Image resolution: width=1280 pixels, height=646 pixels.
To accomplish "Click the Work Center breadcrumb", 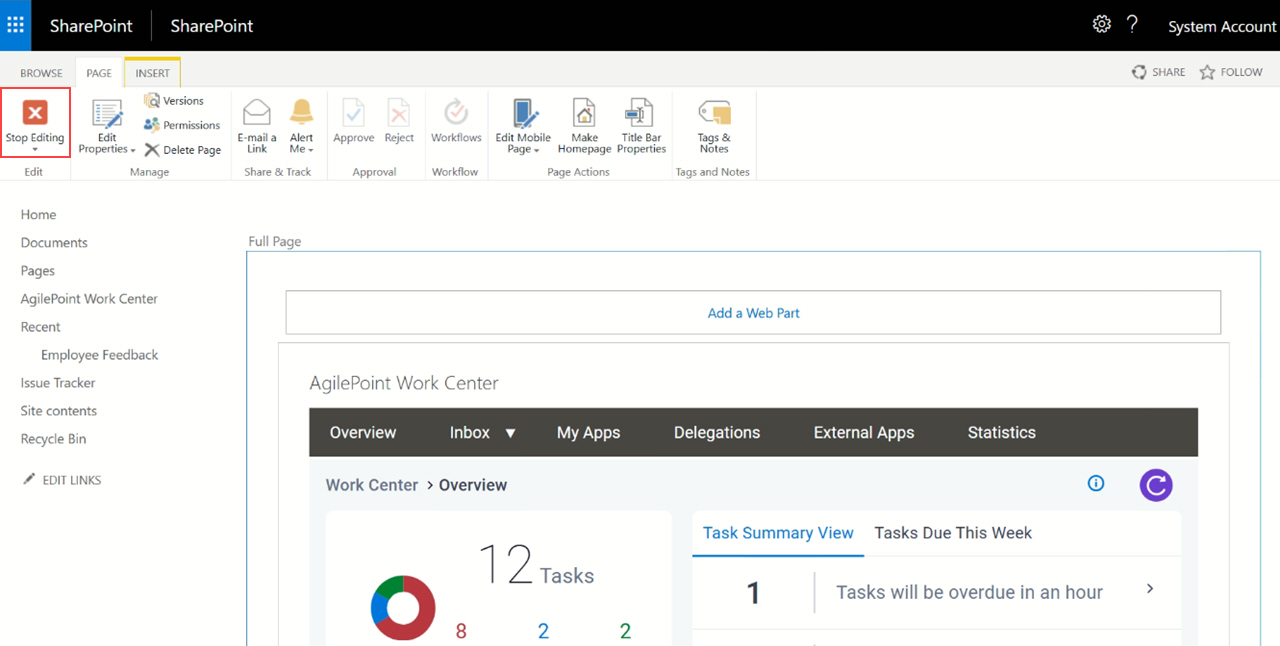I will tap(372, 485).
